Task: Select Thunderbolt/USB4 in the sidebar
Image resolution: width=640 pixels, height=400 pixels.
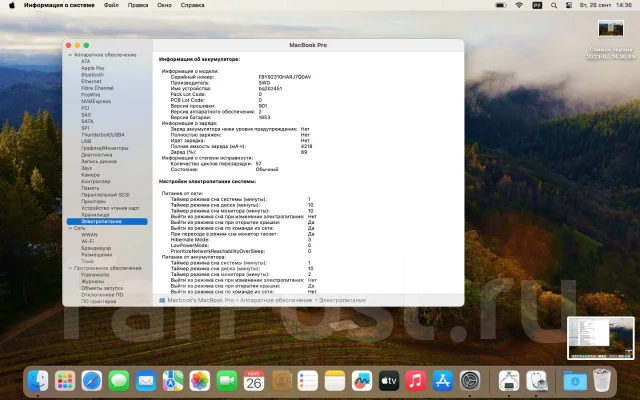Action: pos(102,135)
